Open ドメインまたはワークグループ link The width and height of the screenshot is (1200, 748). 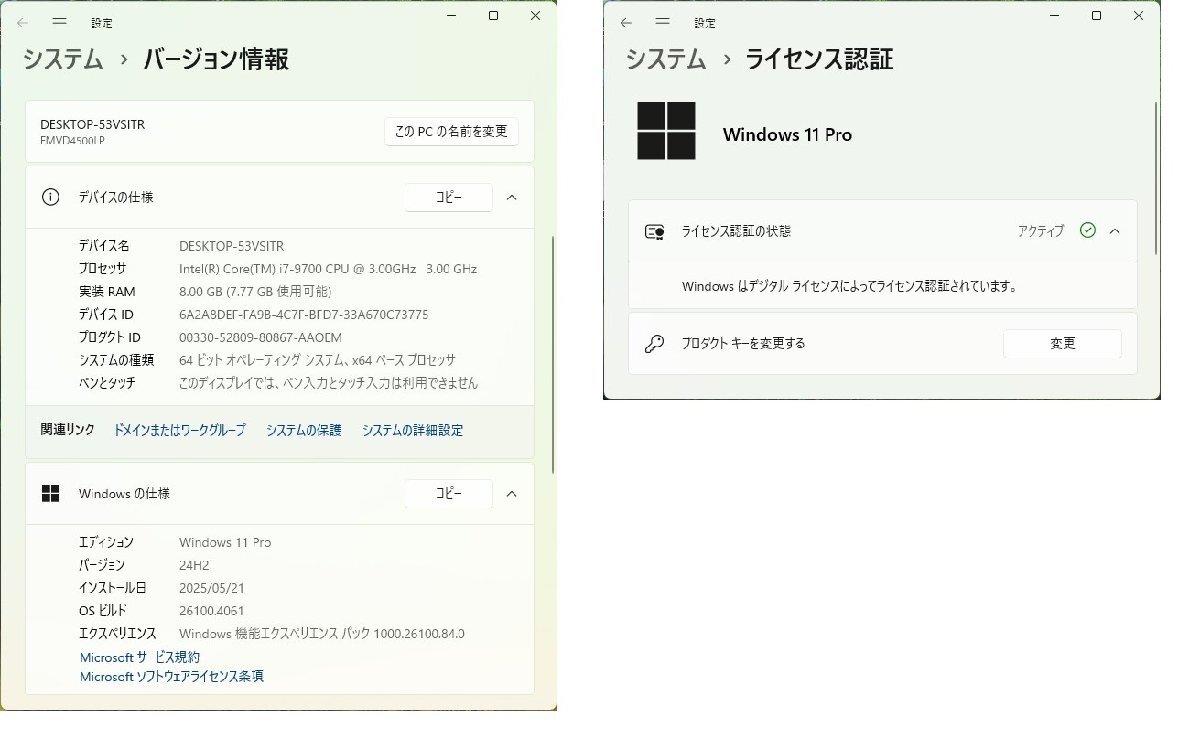tap(179, 430)
